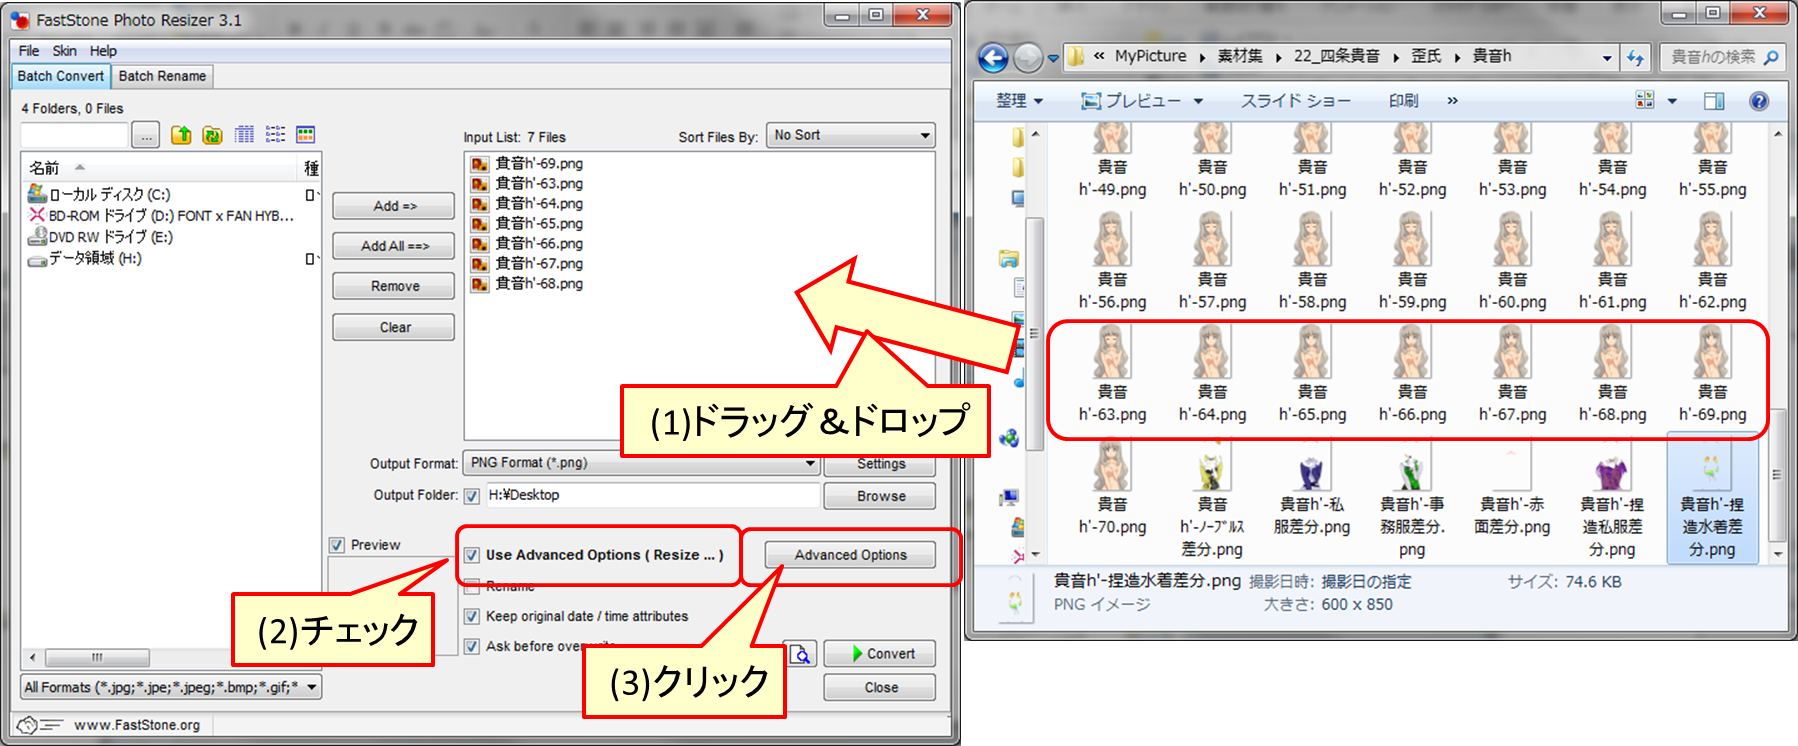This screenshot has width=1798, height=746.
Task: Open the recent pages dropdown beside Forward
Action: click(1053, 59)
